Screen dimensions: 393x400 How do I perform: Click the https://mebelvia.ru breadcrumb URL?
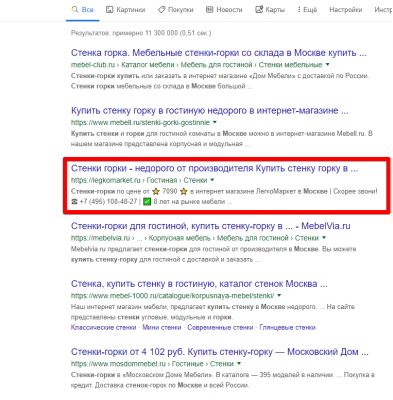pyautogui.click(x=195, y=238)
